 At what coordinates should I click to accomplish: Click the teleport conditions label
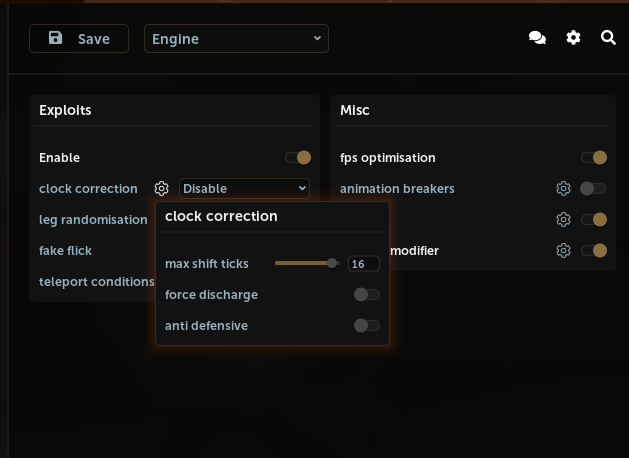click(x=96, y=282)
